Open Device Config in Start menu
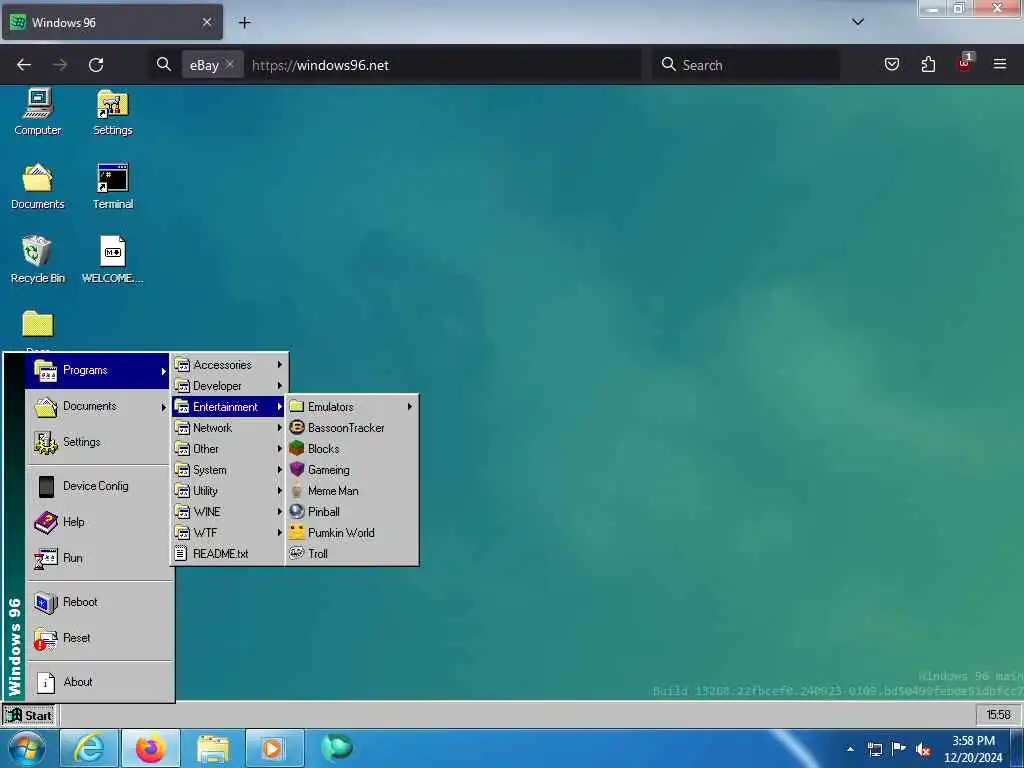 click(99, 486)
